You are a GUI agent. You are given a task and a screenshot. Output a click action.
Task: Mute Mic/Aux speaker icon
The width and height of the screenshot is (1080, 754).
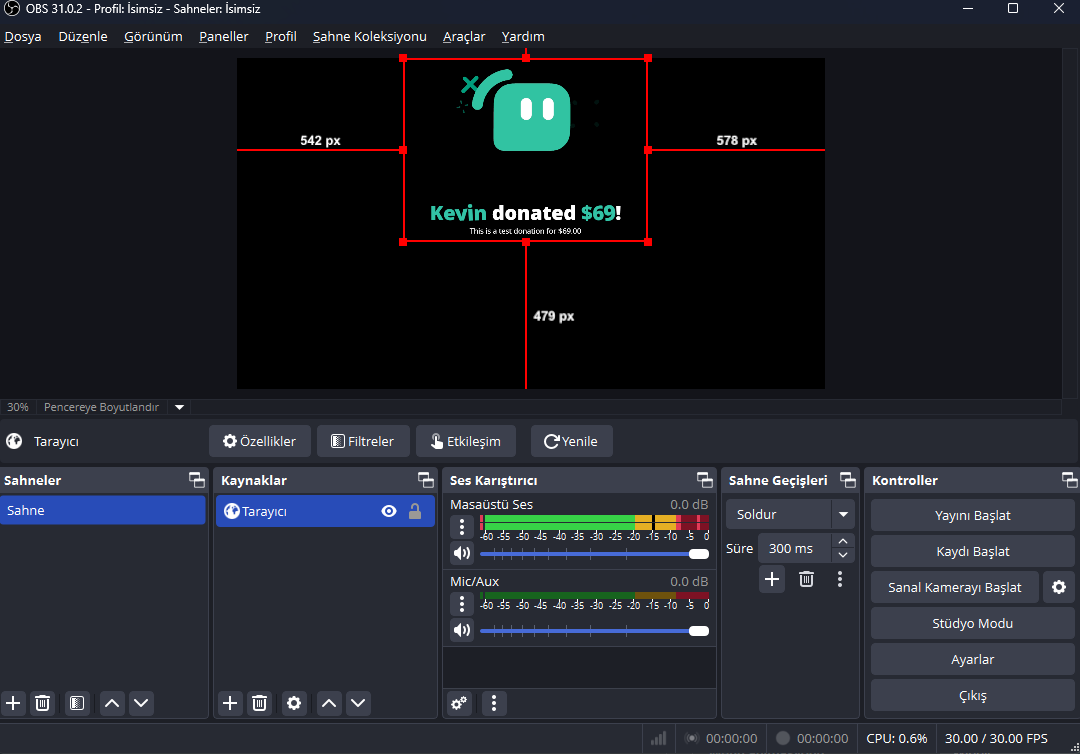[462, 630]
